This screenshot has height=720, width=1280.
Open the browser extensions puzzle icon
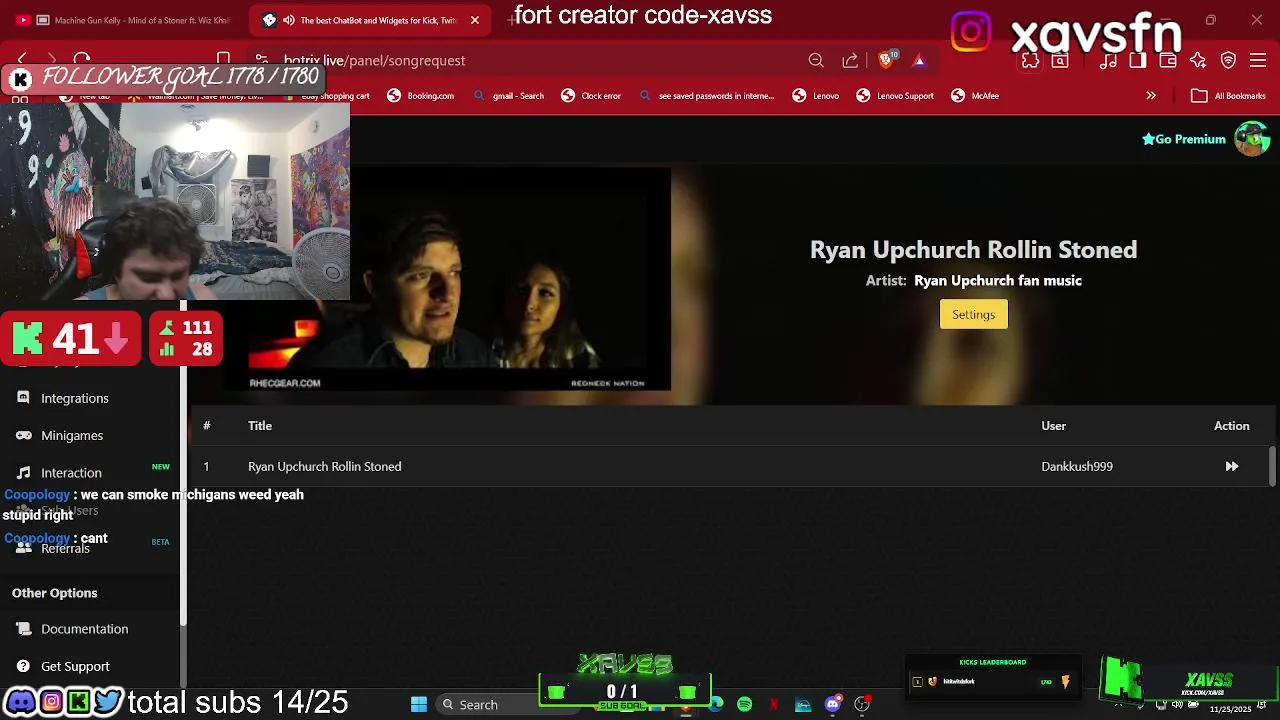[x=1030, y=60]
